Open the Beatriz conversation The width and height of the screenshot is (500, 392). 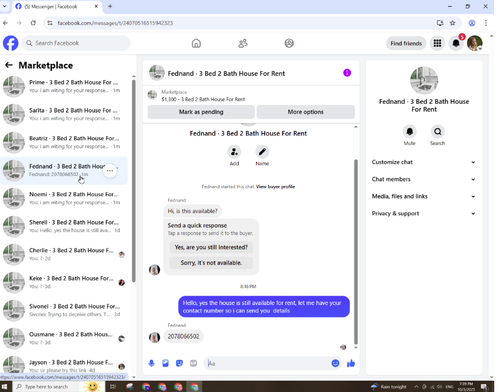(x=63, y=142)
